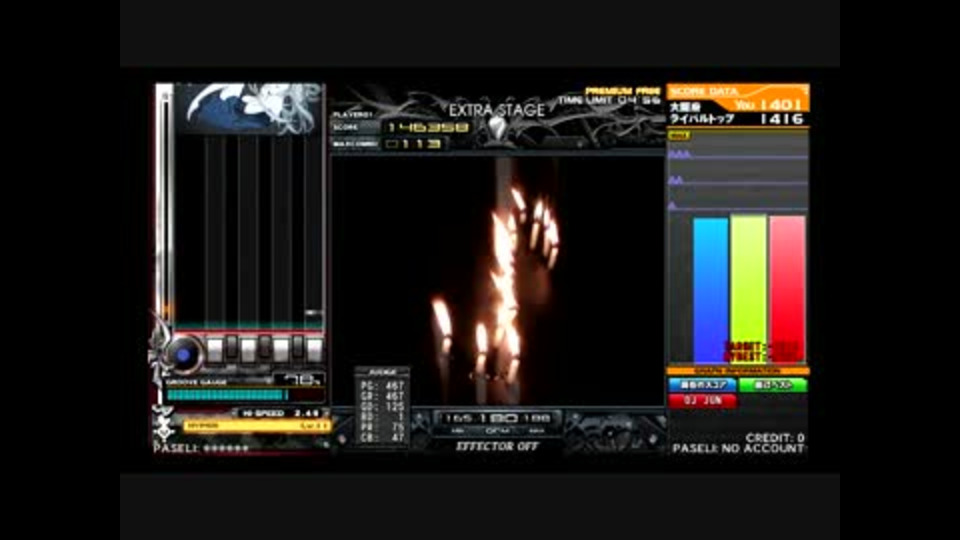Click the CREDIT: 0 text
960x540 pixels.
click(774, 438)
